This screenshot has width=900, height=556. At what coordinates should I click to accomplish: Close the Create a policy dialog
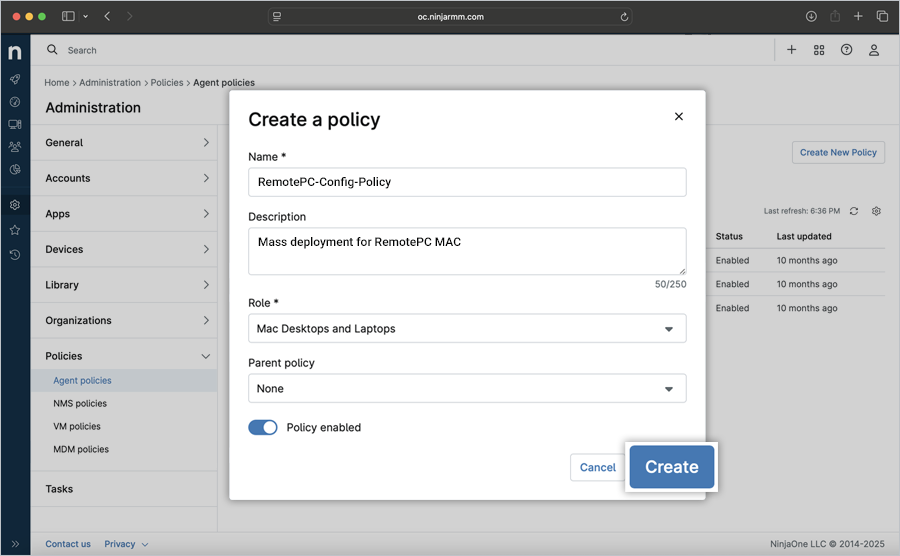coord(679,117)
